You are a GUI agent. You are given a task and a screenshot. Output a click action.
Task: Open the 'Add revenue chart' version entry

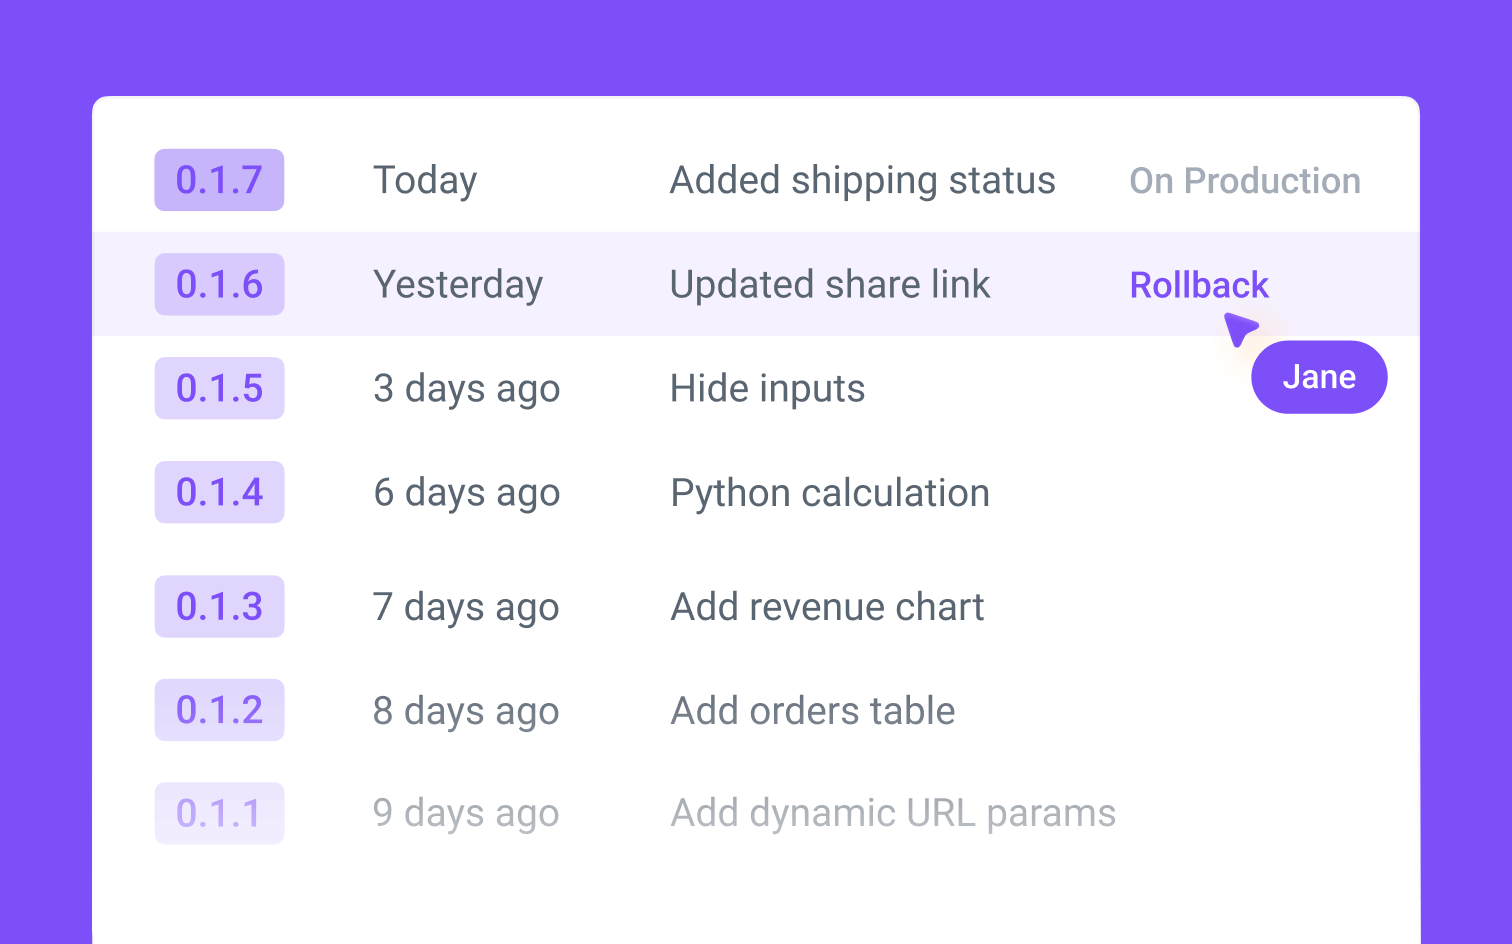826,606
